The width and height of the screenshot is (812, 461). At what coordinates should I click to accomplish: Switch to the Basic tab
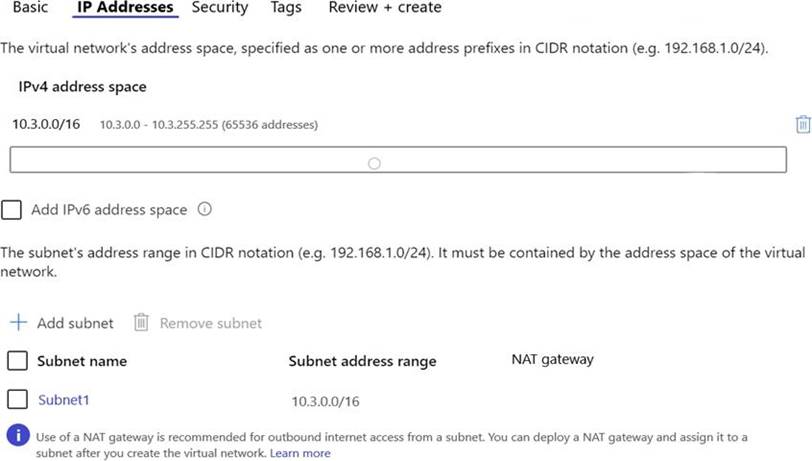point(30,8)
